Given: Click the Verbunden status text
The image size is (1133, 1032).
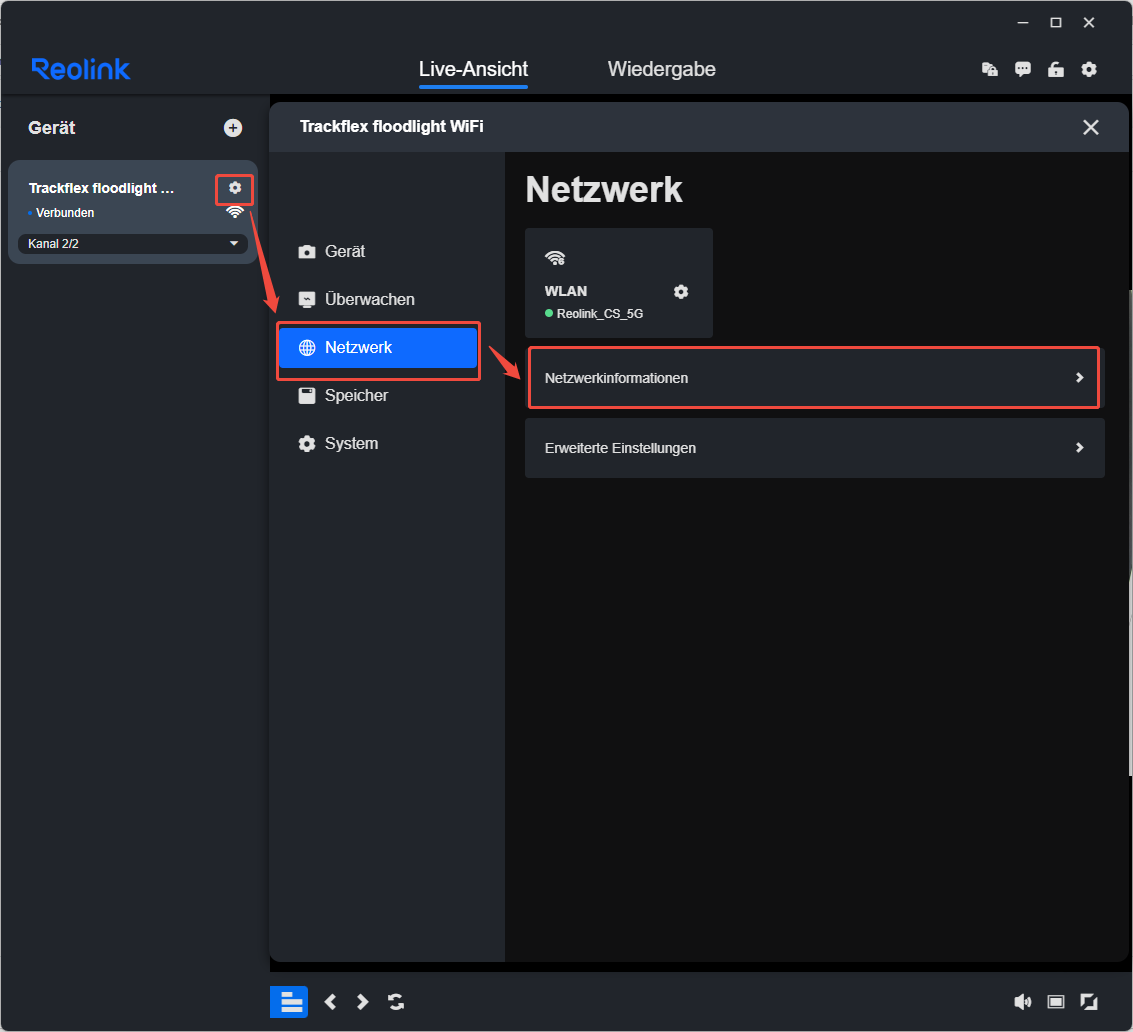Looking at the screenshot, I should (x=65, y=212).
